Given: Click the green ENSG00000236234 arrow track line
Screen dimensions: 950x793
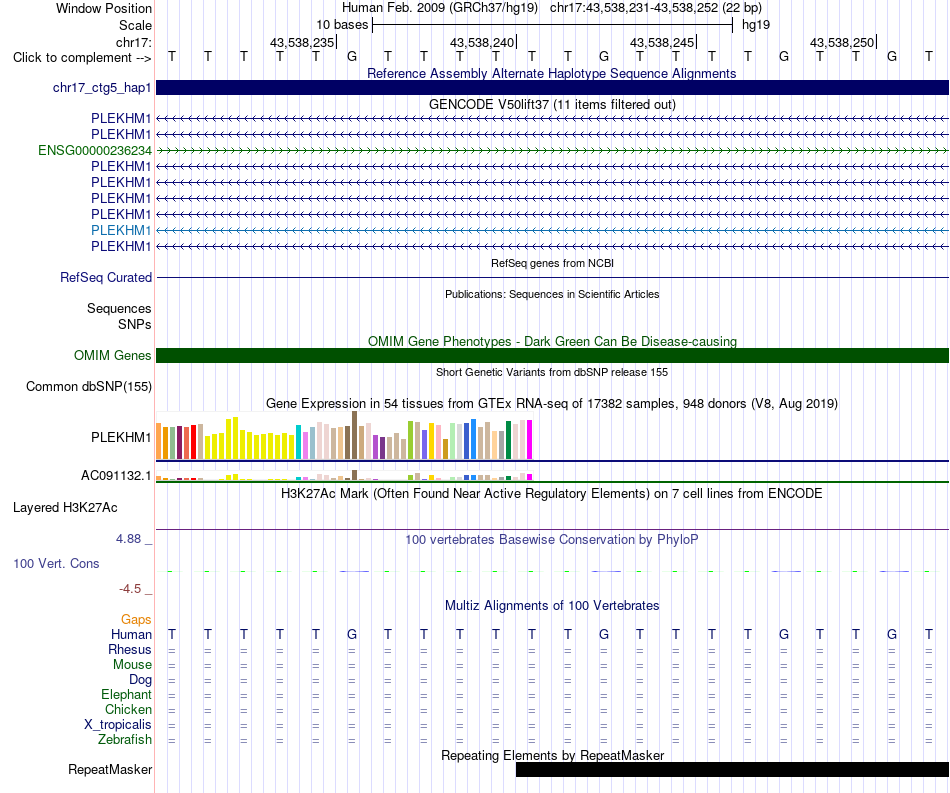Looking at the screenshot, I should 553,150.
